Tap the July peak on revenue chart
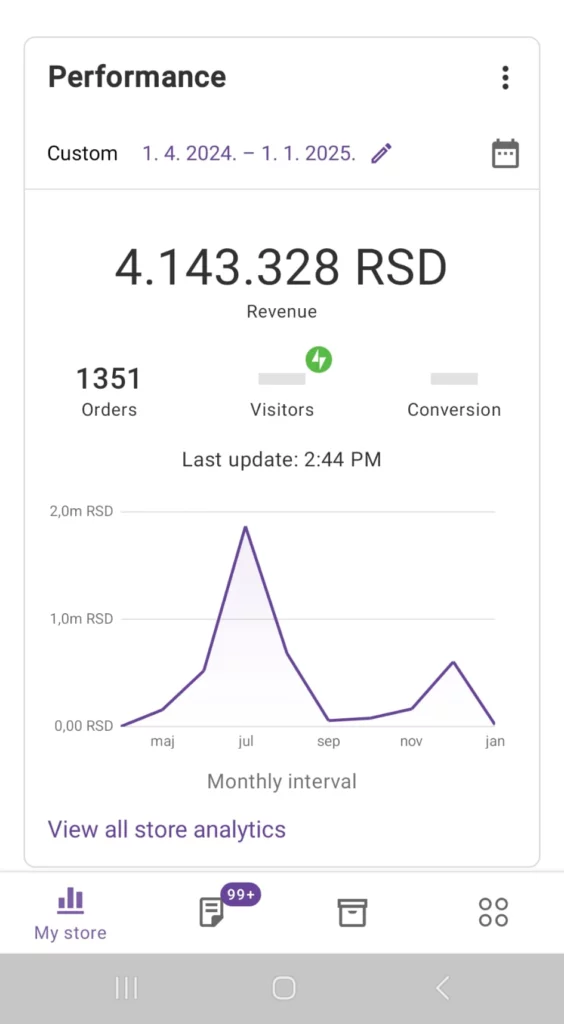Screen dimensions: 564x1024 (245, 527)
